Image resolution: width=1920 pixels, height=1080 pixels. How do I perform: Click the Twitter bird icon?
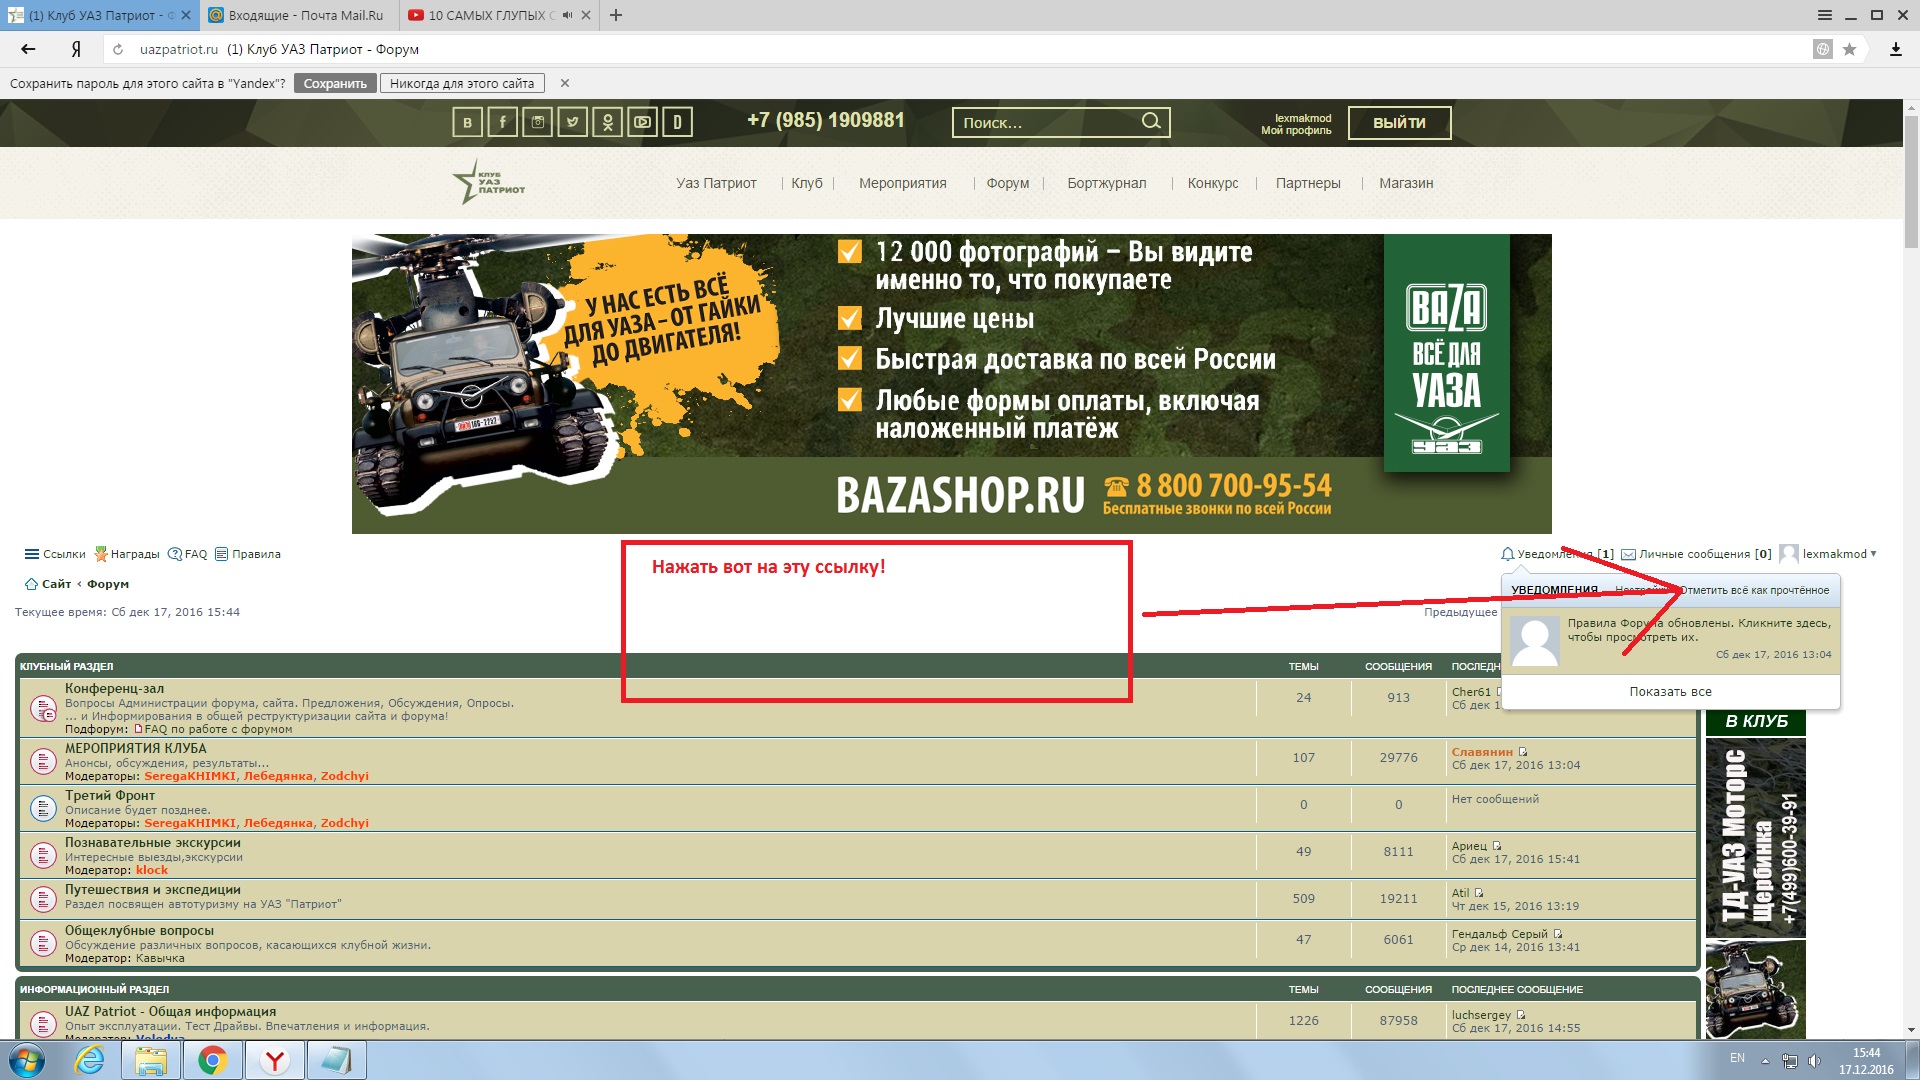(x=572, y=123)
